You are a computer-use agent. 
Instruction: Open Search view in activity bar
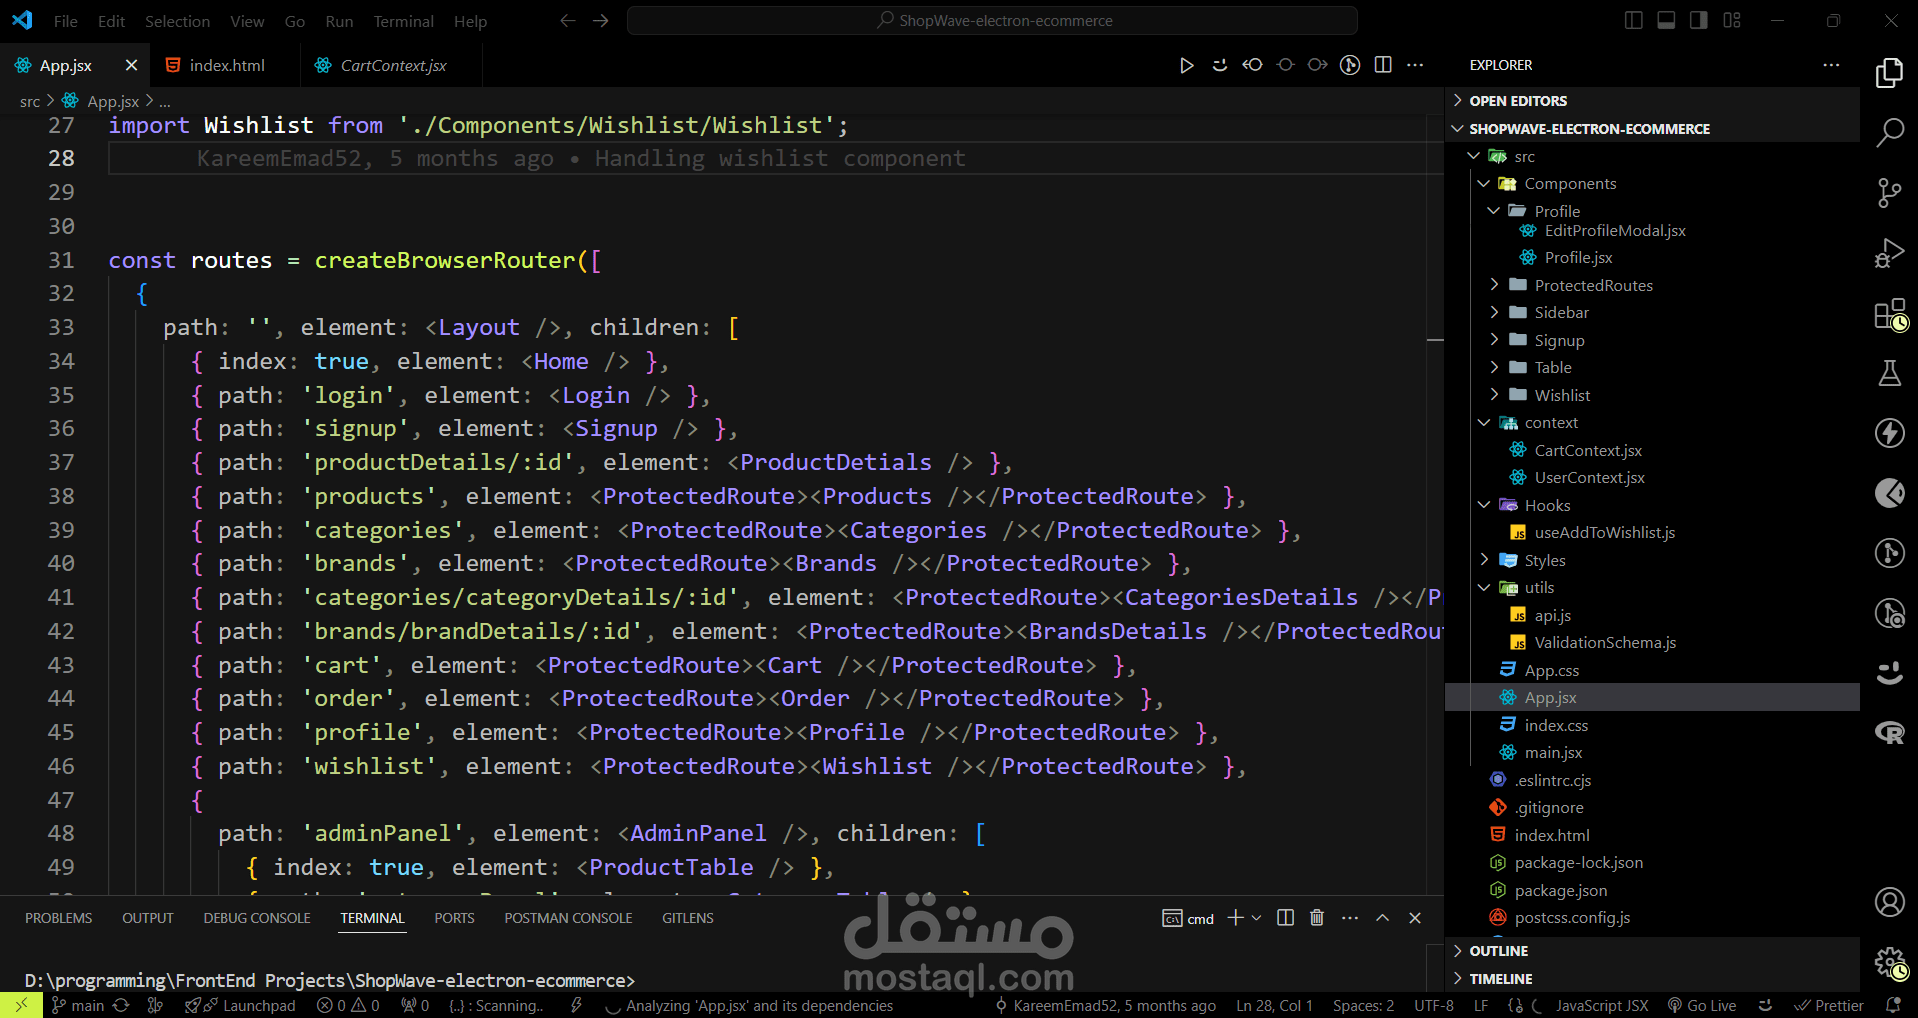(1889, 132)
